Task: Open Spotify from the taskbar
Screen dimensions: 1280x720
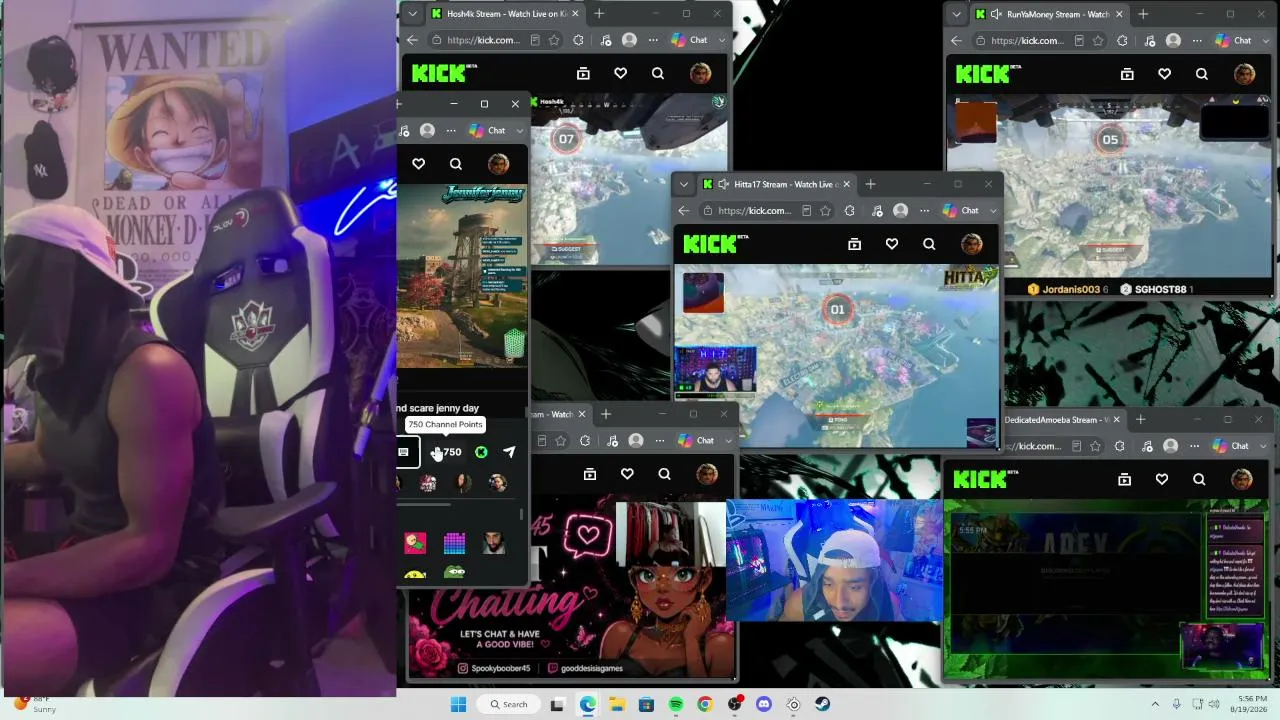Action: coord(676,704)
